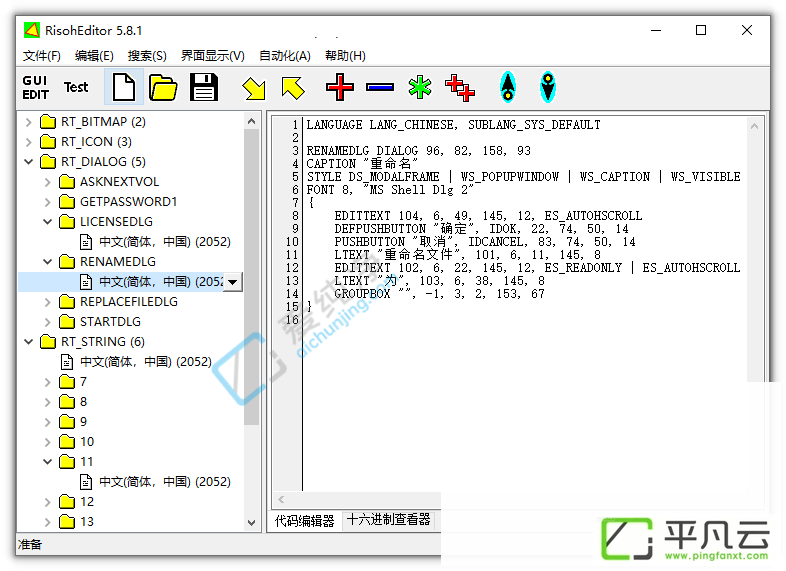This screenshot has height=571, width=786.
Task: Open the 编辑(E) menu
Action: pos(94,56)
